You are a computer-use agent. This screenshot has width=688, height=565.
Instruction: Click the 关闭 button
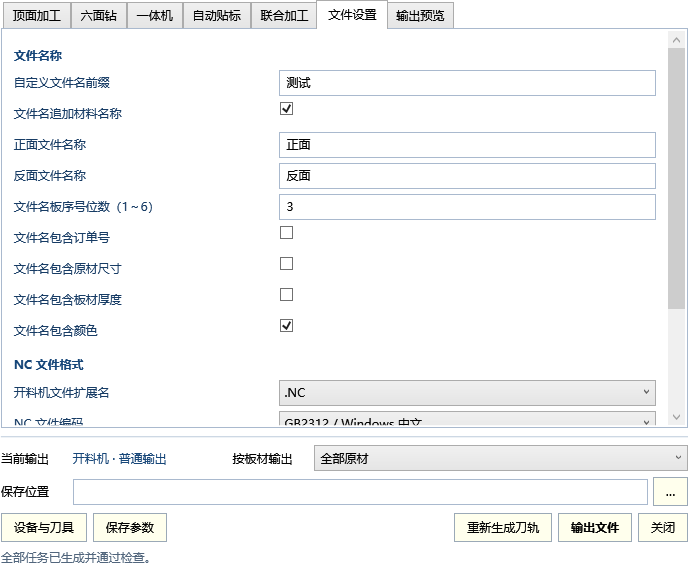[x=663, y=527]
